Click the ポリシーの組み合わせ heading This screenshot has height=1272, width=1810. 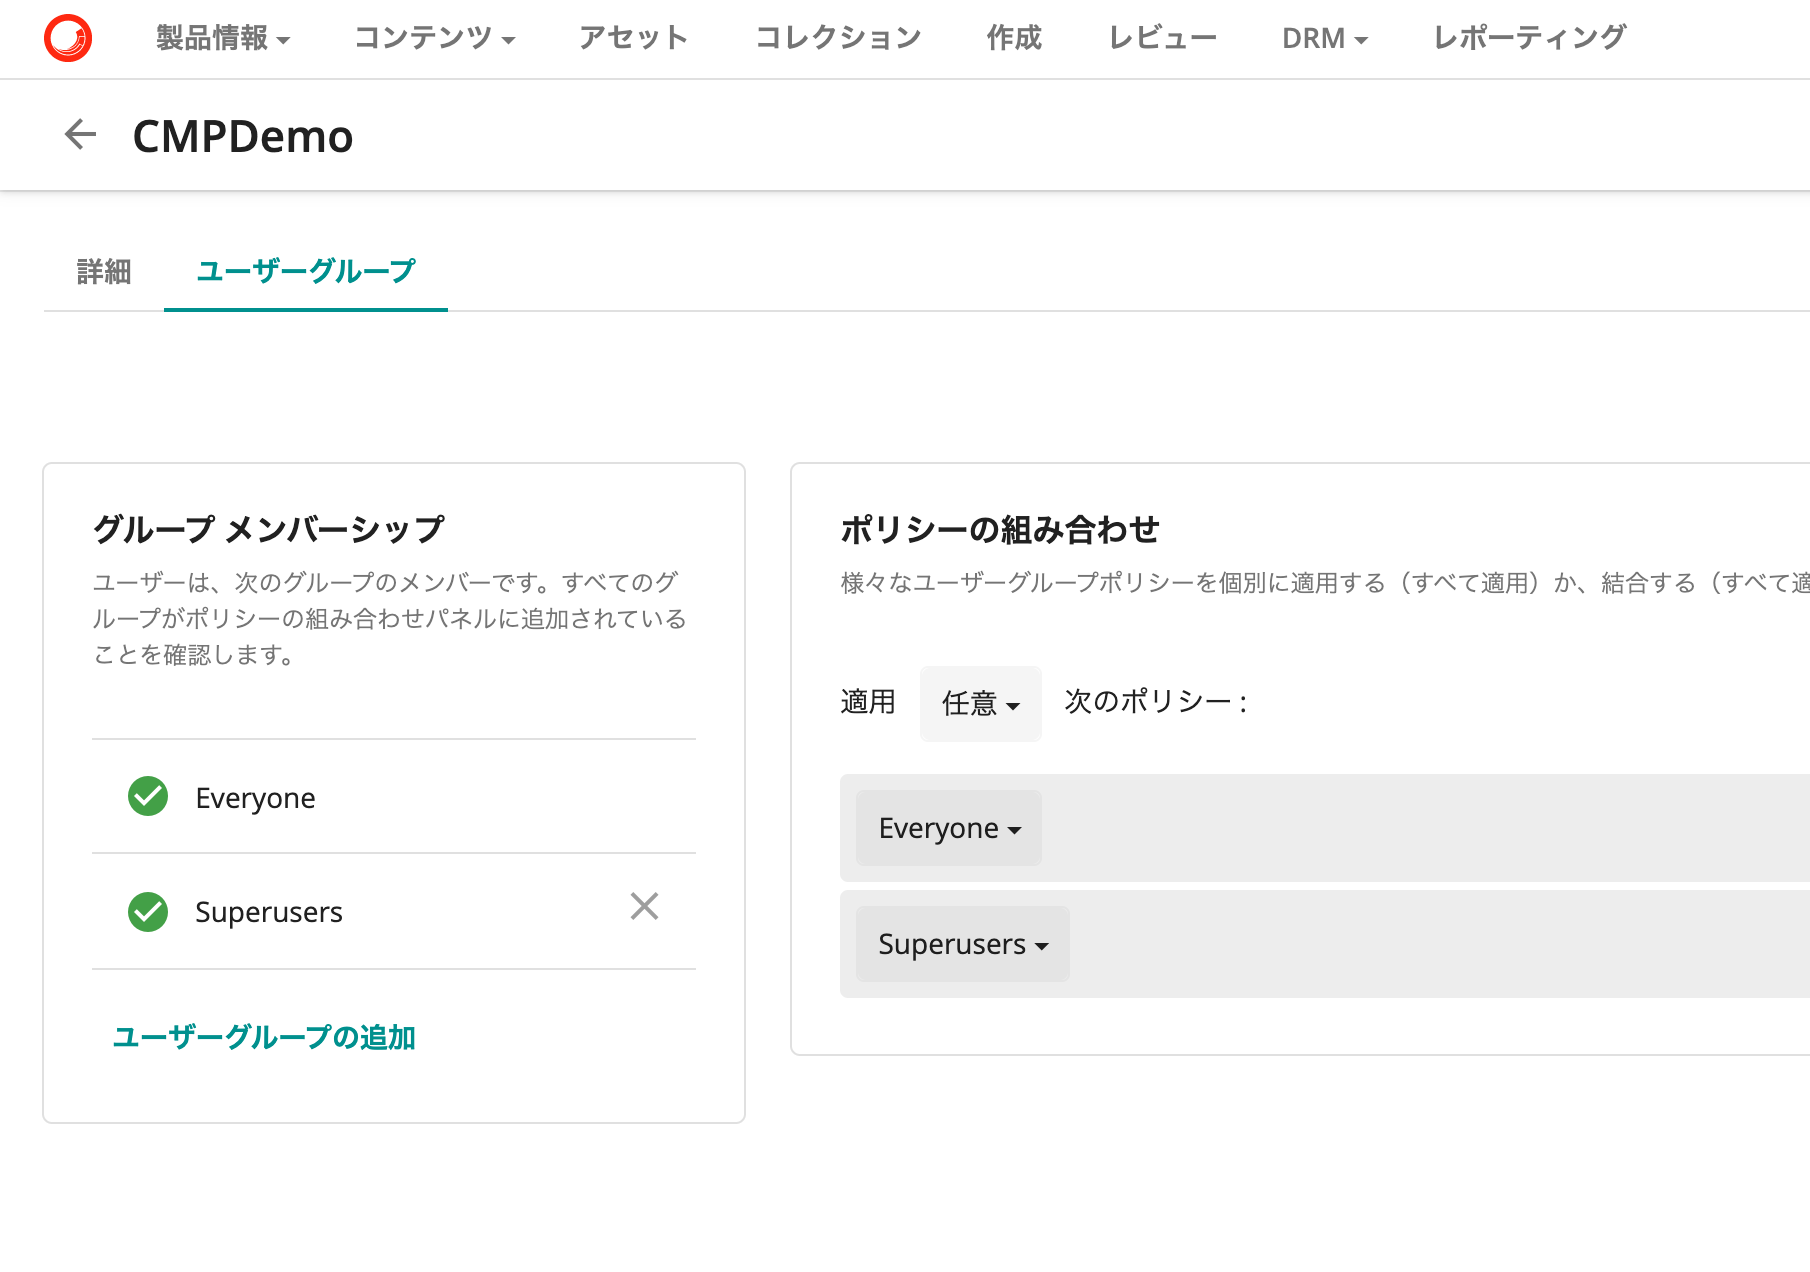[999, 529]
